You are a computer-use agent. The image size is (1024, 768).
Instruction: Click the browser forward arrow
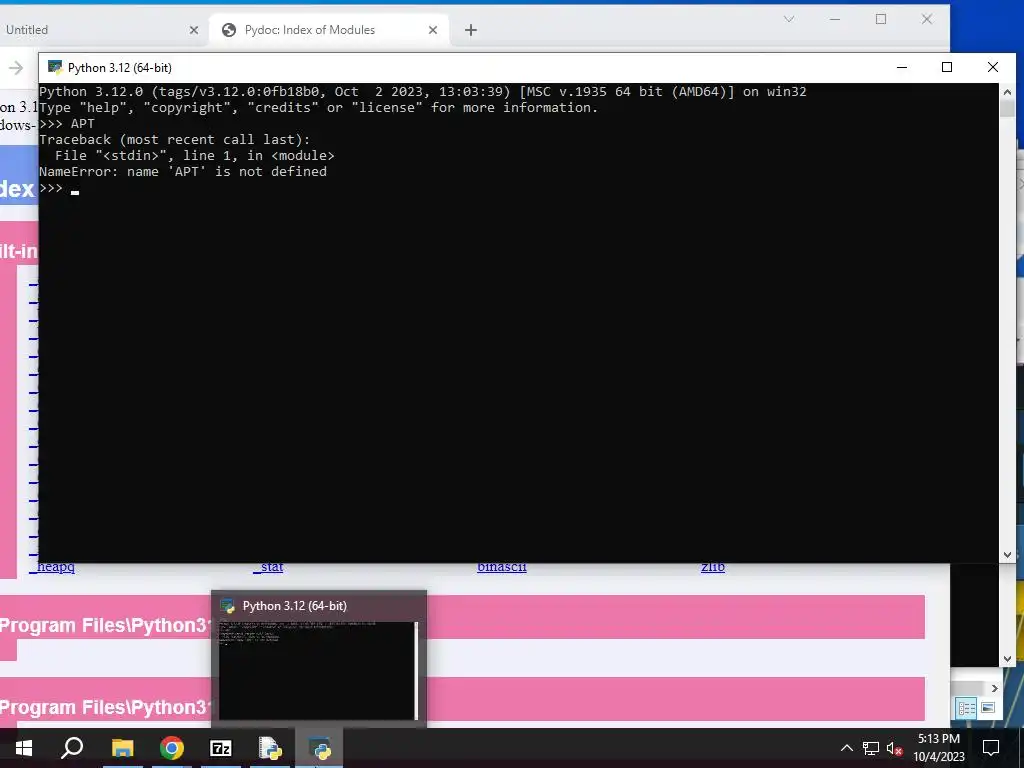point(16,68)
